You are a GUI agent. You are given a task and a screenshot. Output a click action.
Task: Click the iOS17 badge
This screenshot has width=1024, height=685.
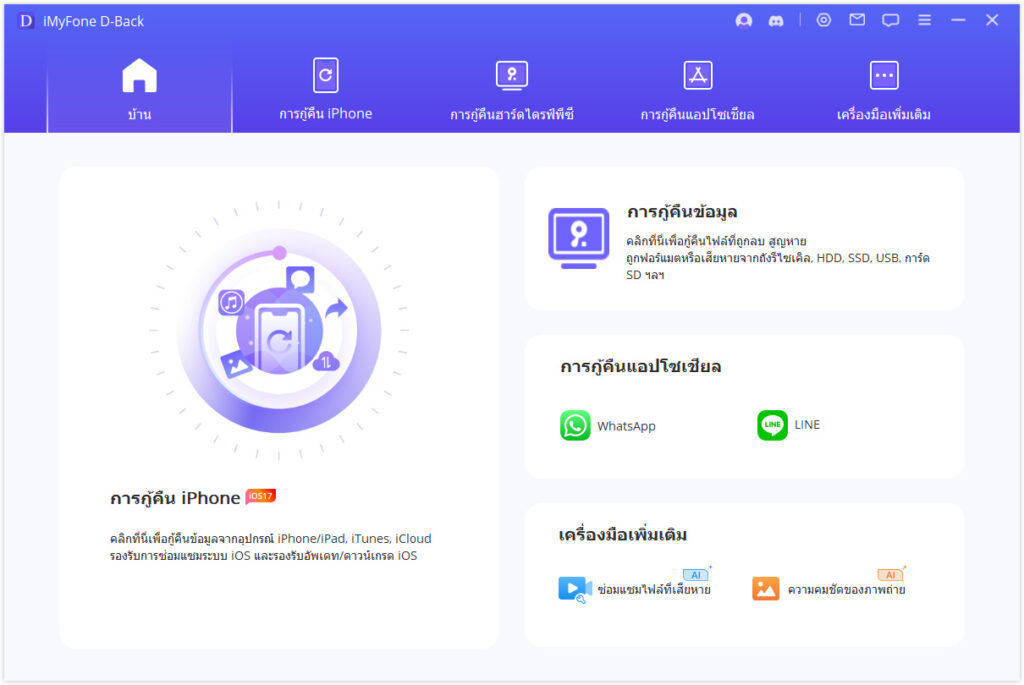tap(261, 496)
